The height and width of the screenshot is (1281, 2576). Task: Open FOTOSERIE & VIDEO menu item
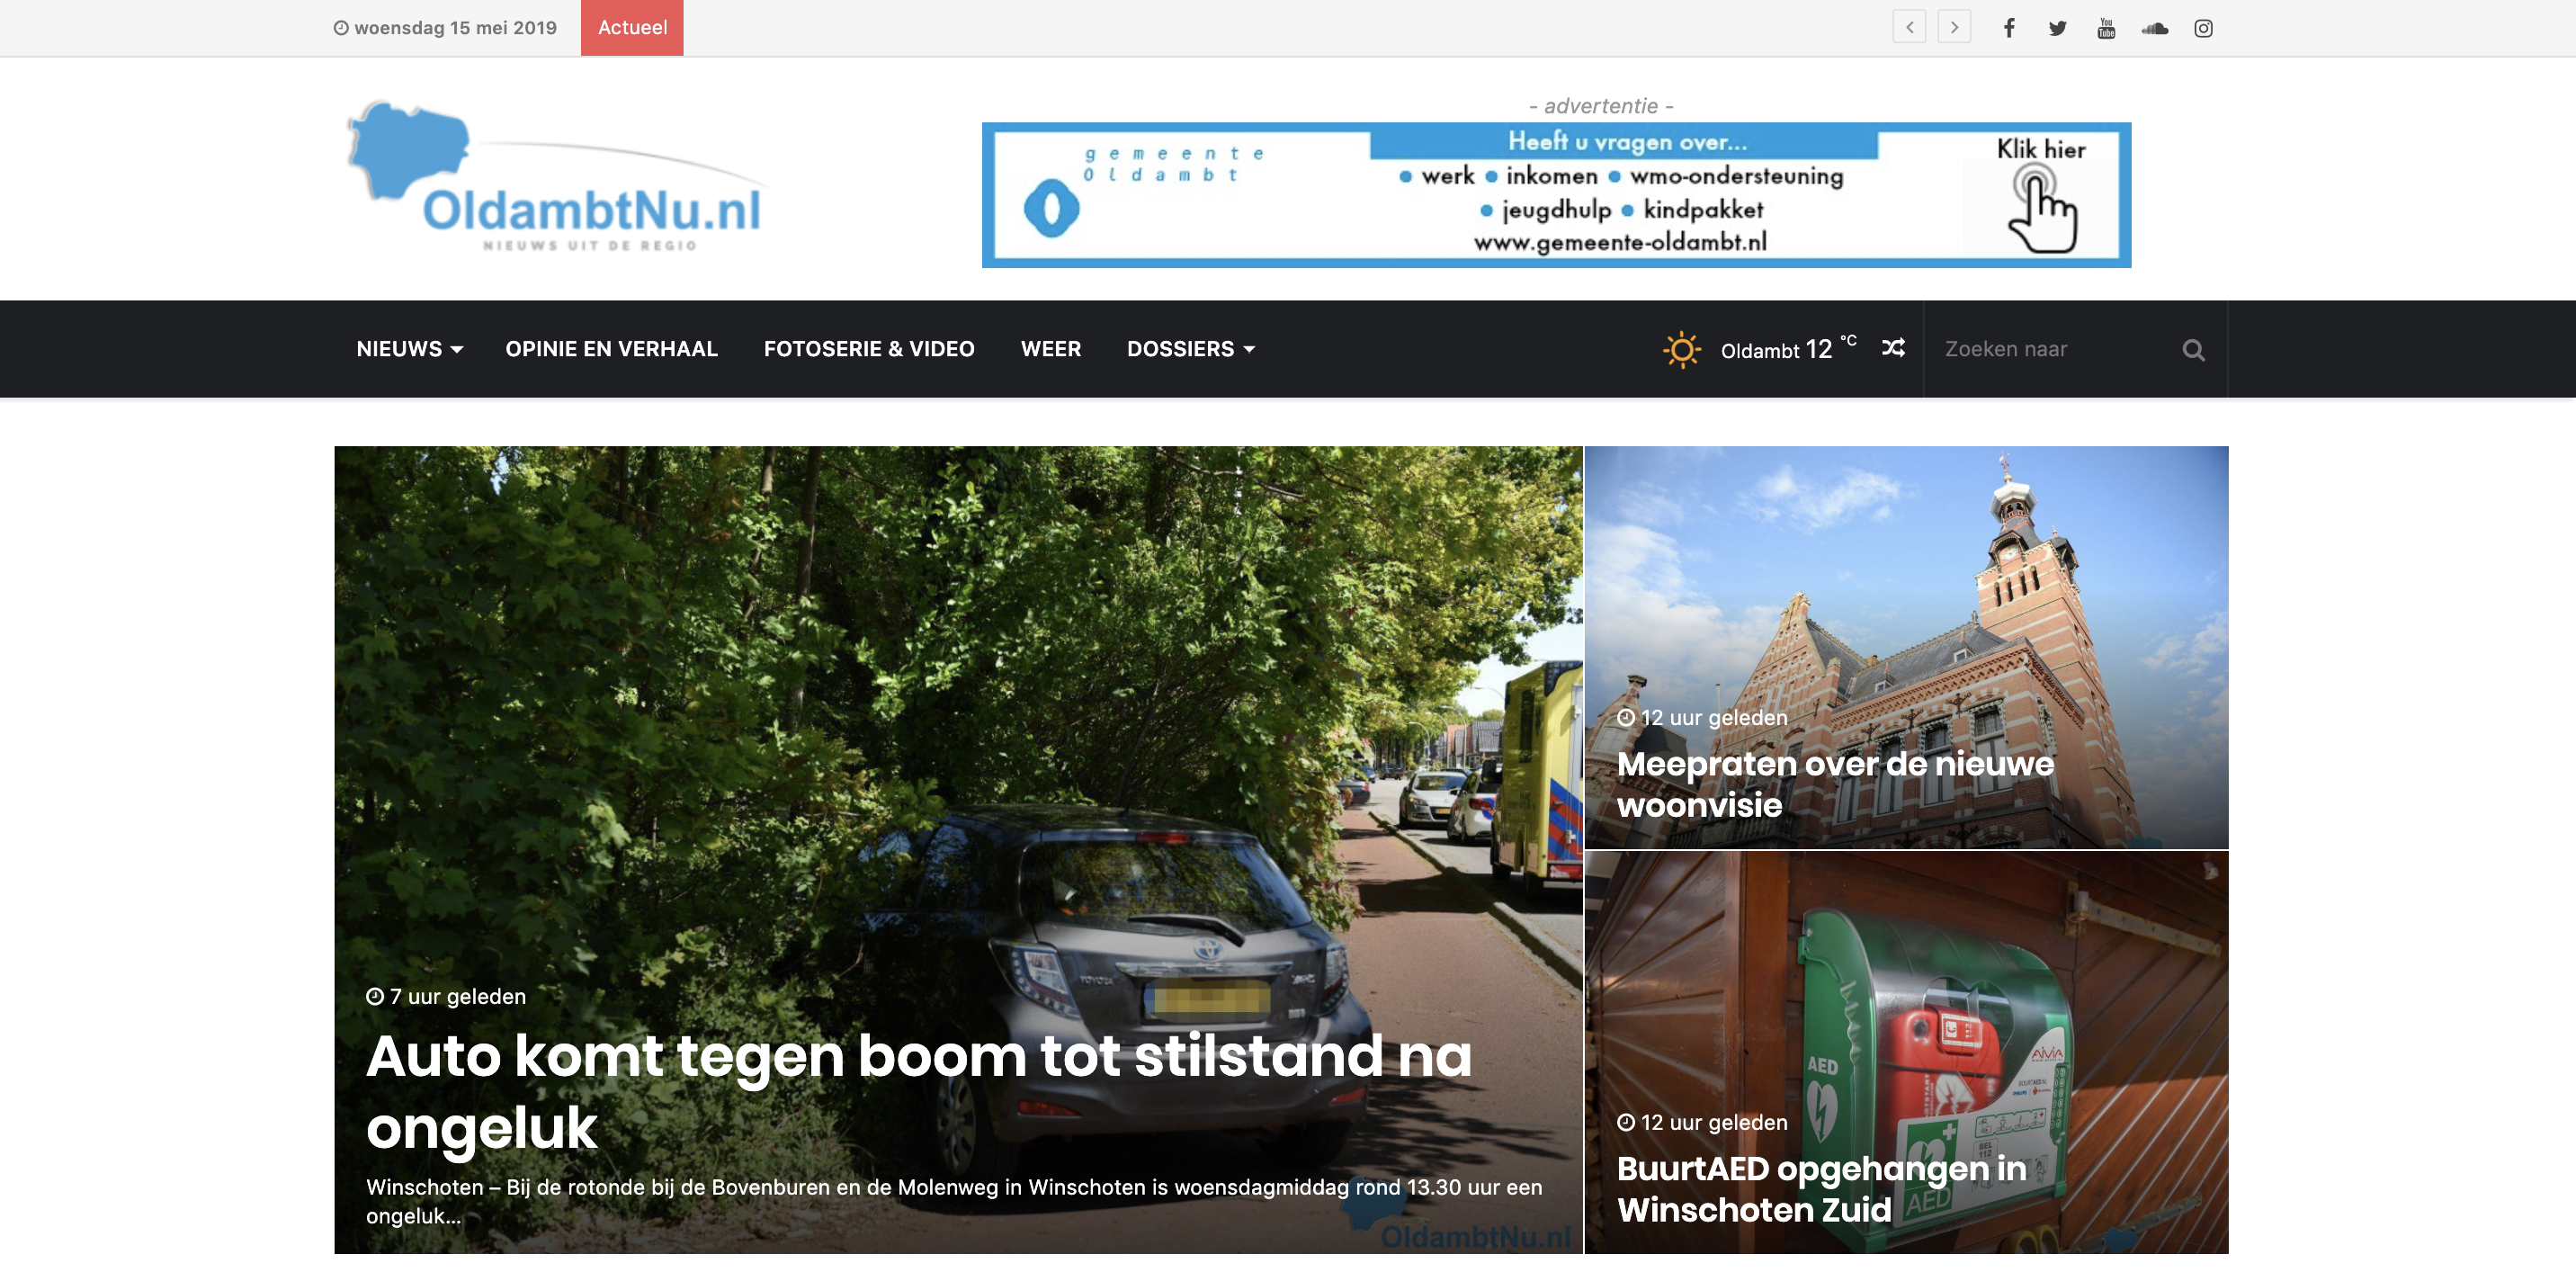pyautogui.click(x=868, y=349)
